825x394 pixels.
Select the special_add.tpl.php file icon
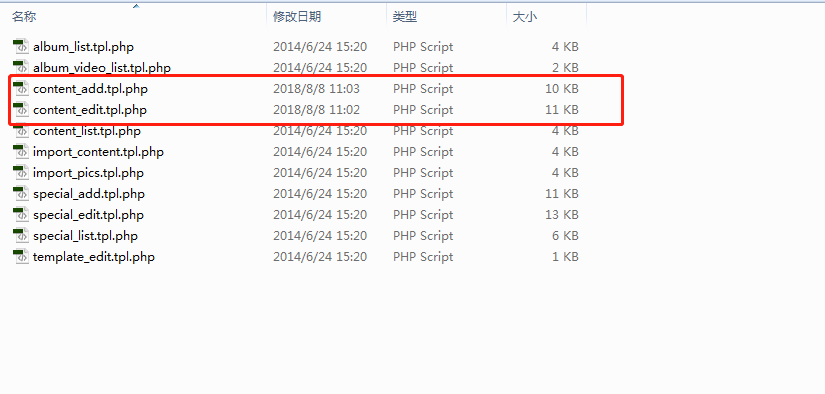[21, 194]
